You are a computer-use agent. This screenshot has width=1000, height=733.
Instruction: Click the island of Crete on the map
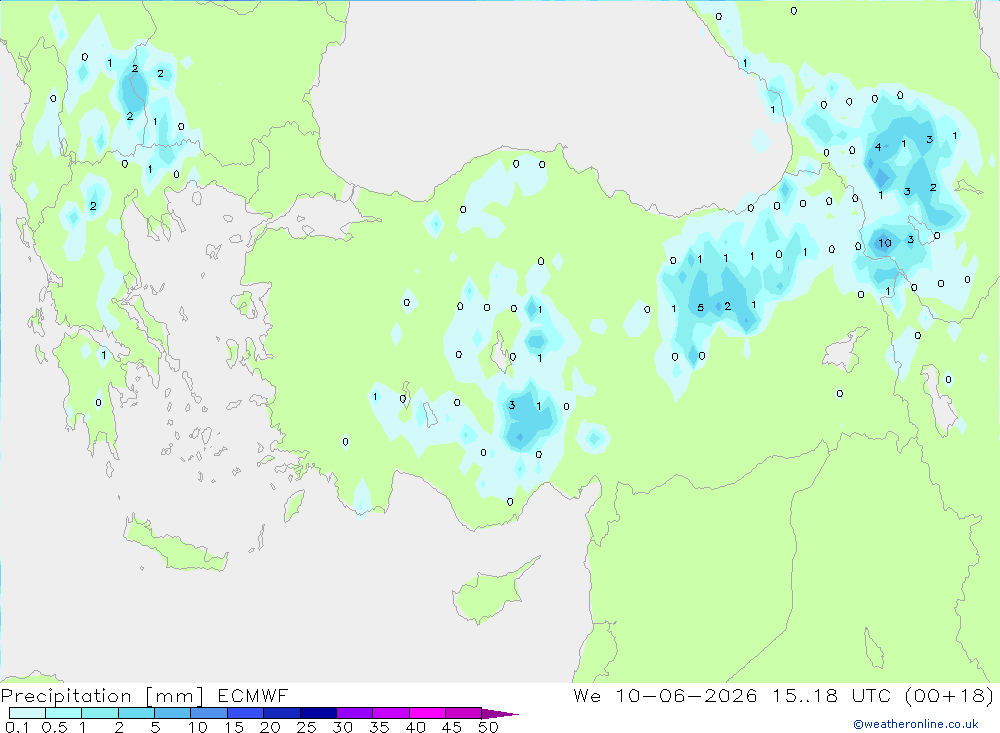[175, 544]
